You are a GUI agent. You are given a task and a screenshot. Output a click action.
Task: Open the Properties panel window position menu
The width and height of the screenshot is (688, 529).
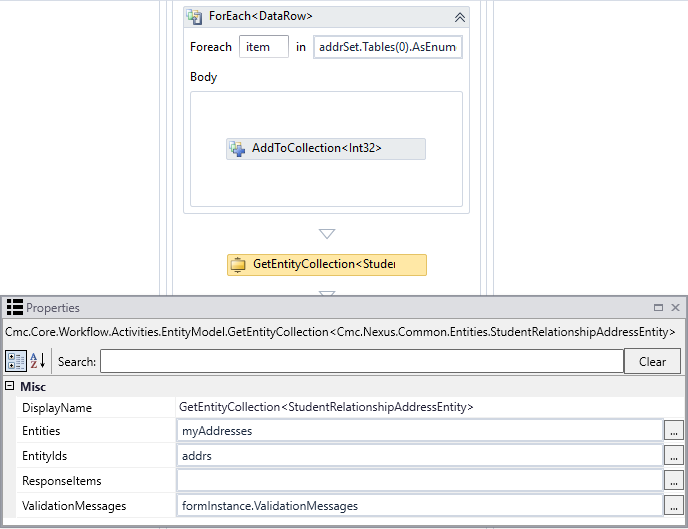pyautogui.click(x=658, y=308)
